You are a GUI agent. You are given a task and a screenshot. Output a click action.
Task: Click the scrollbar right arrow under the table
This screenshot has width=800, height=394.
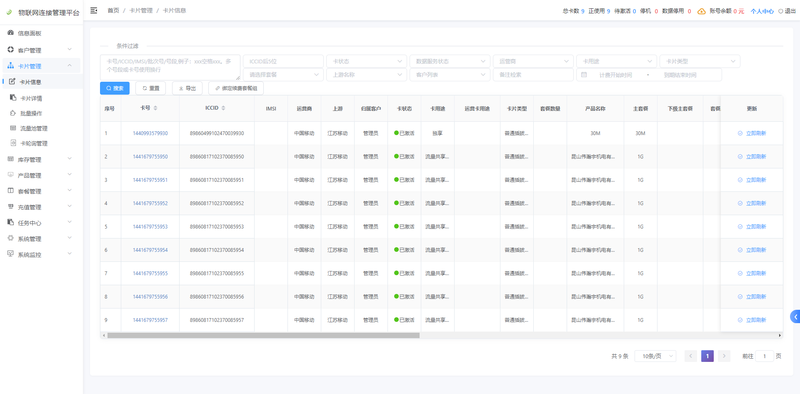pyautogui.click(x=780, y=335)
